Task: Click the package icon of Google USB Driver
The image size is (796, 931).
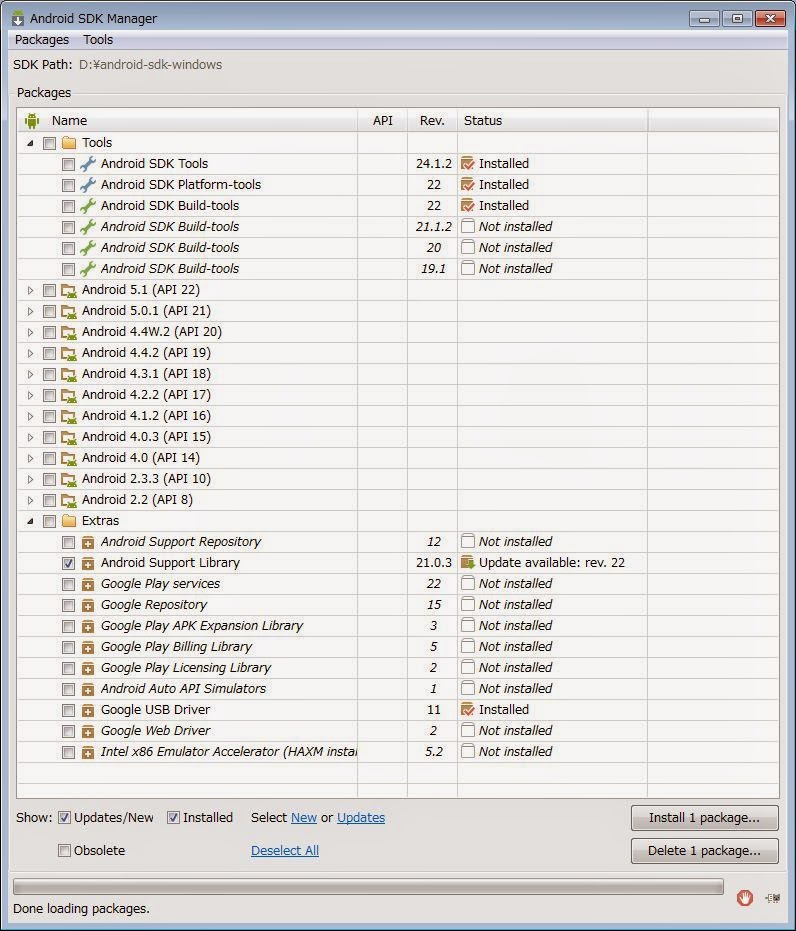Action: (88, 710)
